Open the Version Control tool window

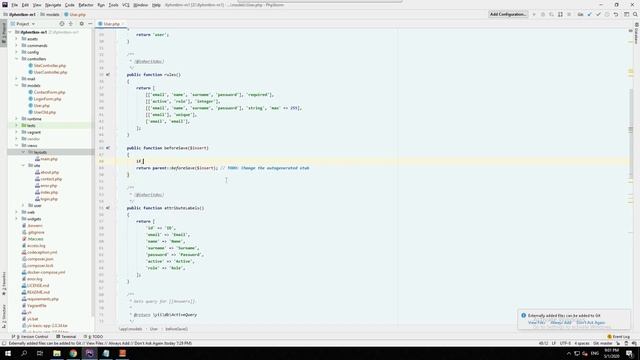[30, 337]
